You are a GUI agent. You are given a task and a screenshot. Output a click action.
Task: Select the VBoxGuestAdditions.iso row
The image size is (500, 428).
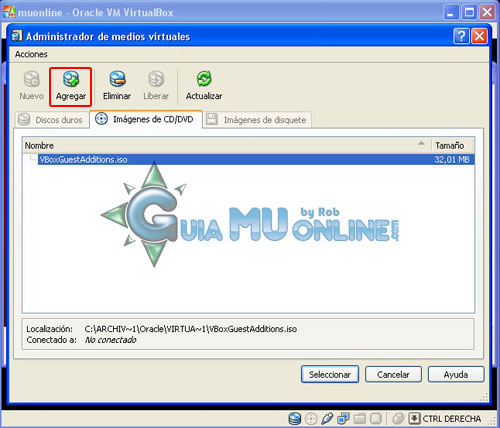tap(249, 159)
